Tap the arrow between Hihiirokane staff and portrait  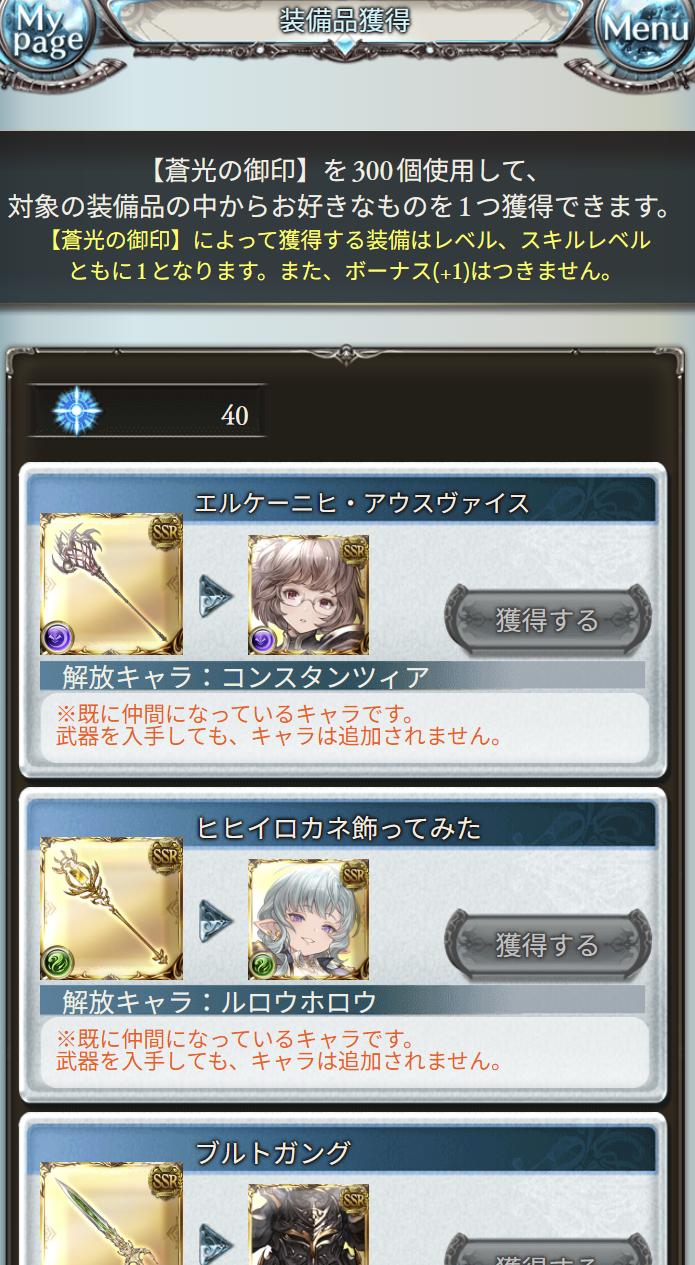(x=216, y=921)
